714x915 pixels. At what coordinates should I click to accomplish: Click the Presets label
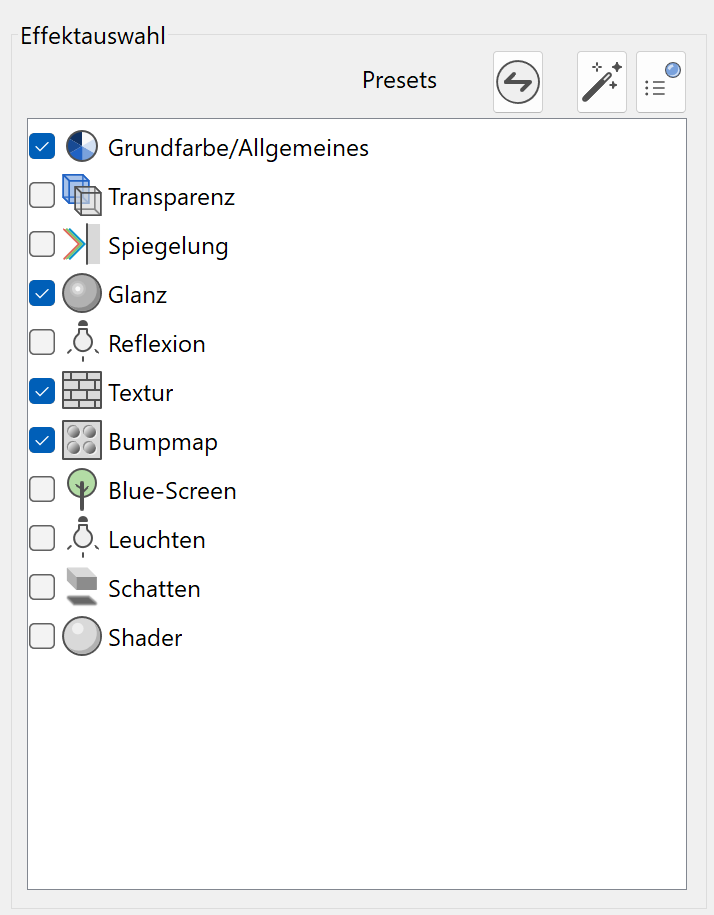point(400,81)
